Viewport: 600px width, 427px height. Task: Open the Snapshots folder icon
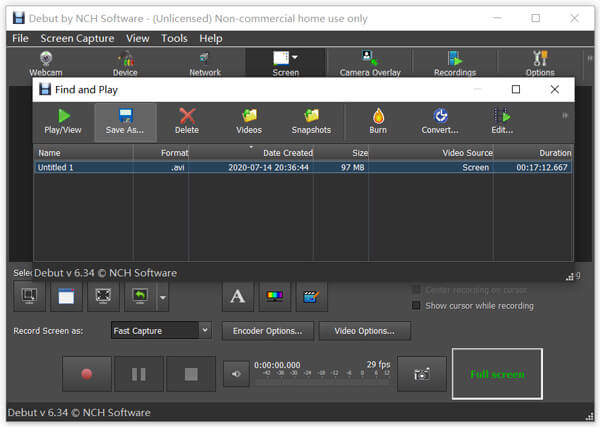311,122
